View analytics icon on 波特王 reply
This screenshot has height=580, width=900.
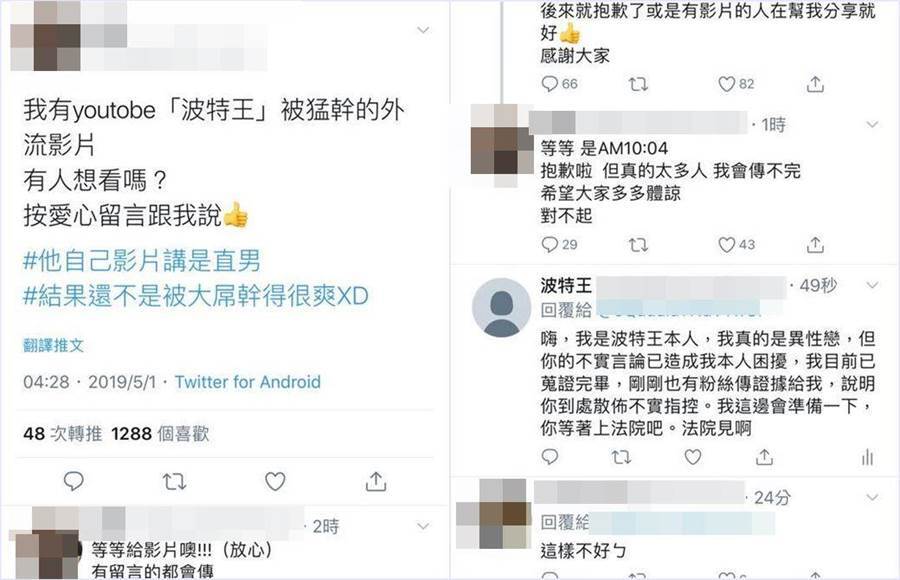(x=867, y=457)
